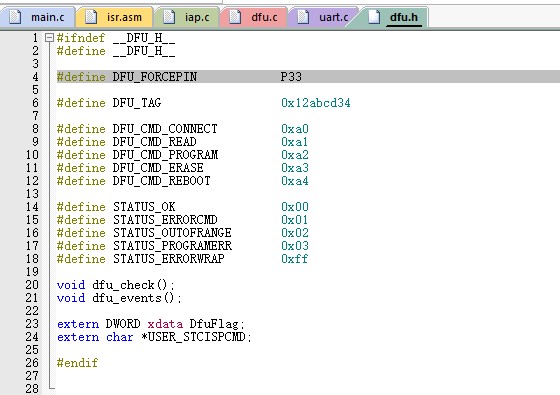The width and height of the screenshot is (560, 395).
Task: Click line number 4 in the margin
Action: (35, 77)
